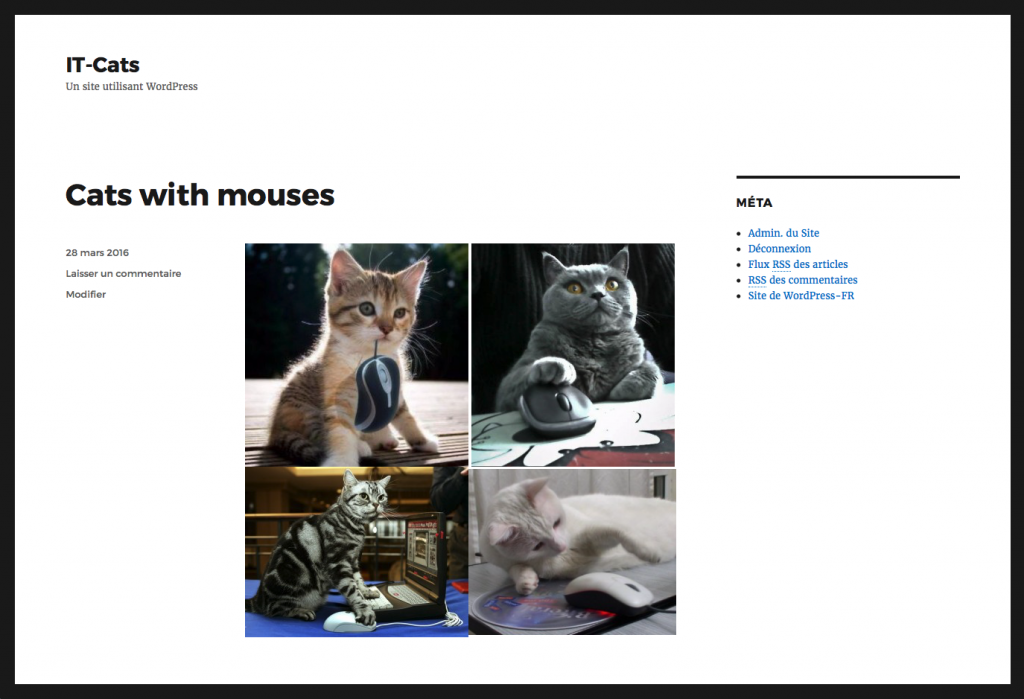Open RSS des commentaires link
Screen dimensions: 1024x699
coord(803,280)
